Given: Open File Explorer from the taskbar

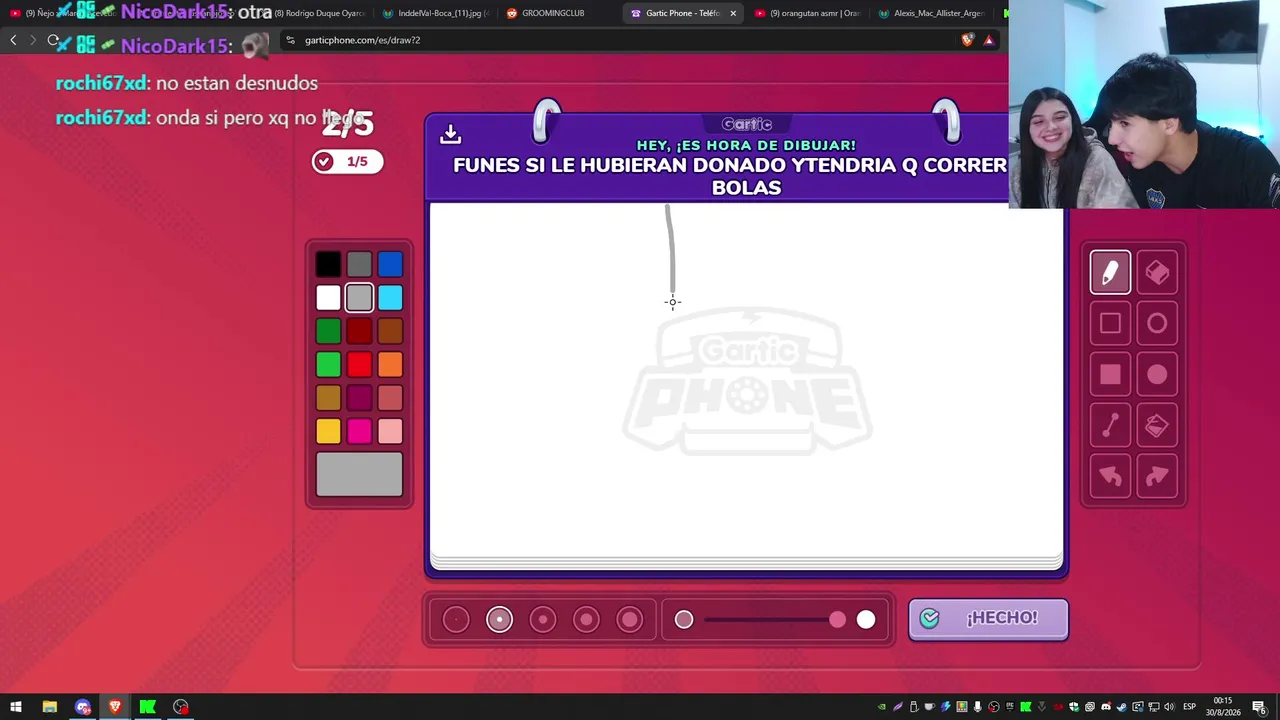Looking at the screenshot, I should 49,707.
